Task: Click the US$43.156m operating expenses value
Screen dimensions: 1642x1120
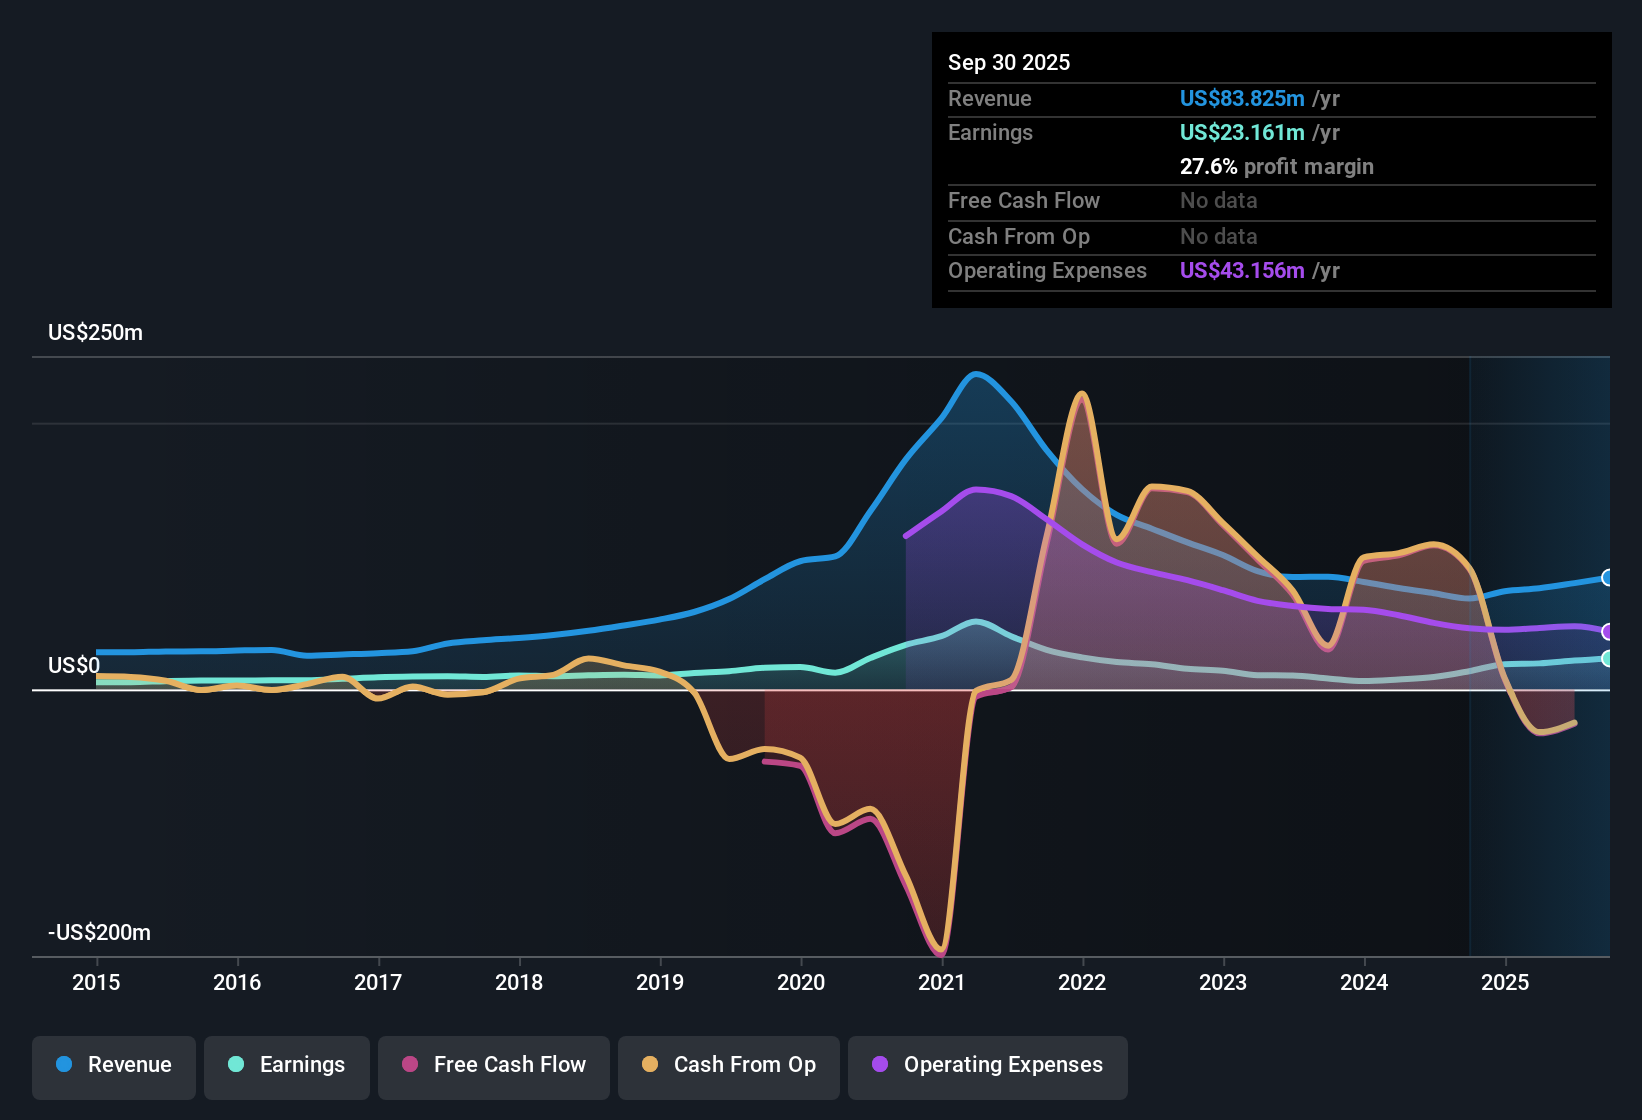Action: 1241,270
